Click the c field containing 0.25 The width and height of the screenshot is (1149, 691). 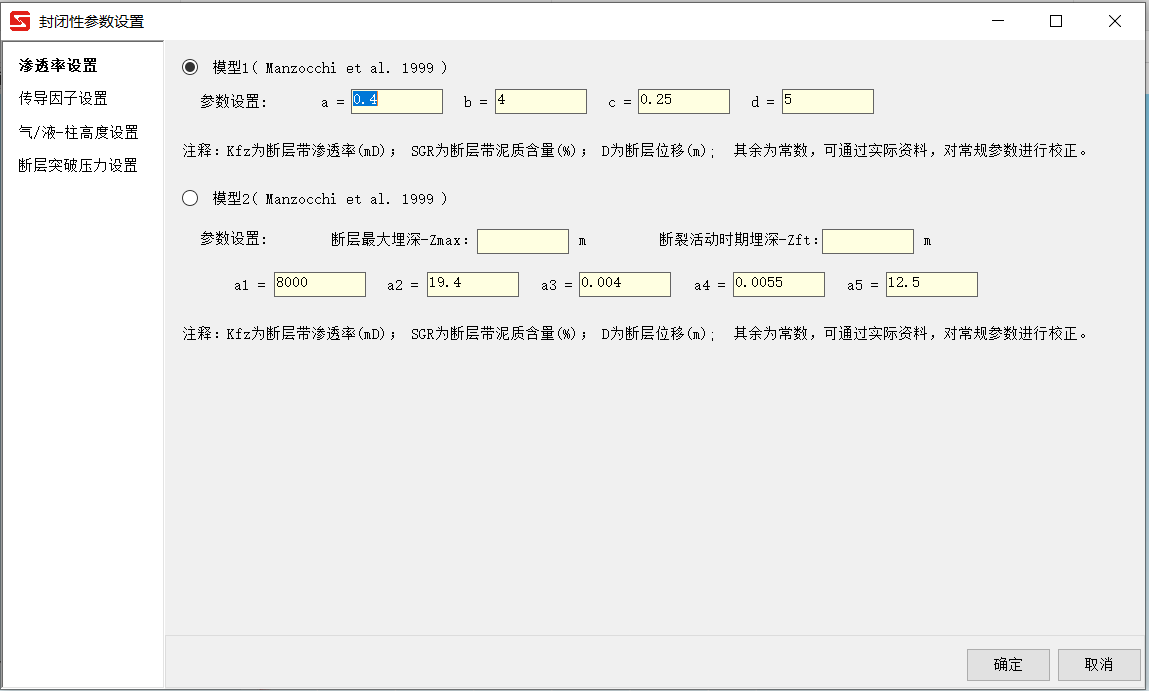tap(684, 101)
